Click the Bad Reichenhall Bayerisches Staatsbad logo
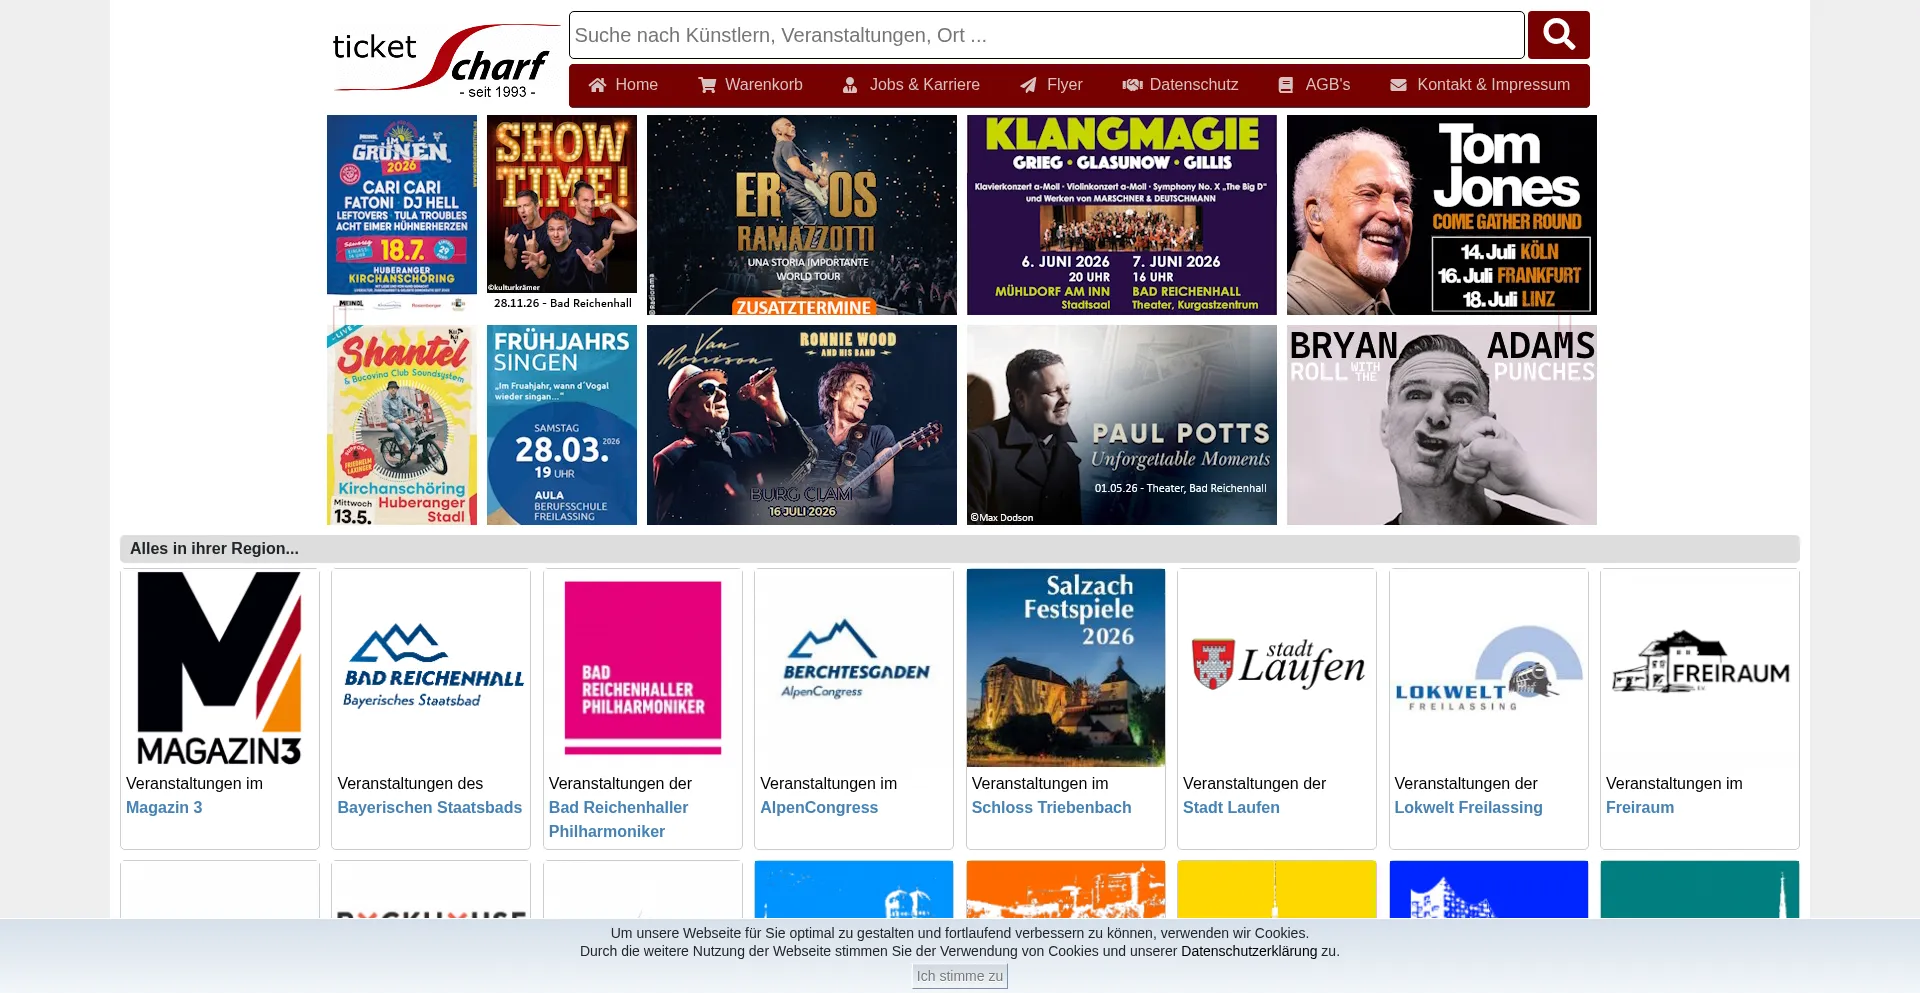 coord(431,668)
